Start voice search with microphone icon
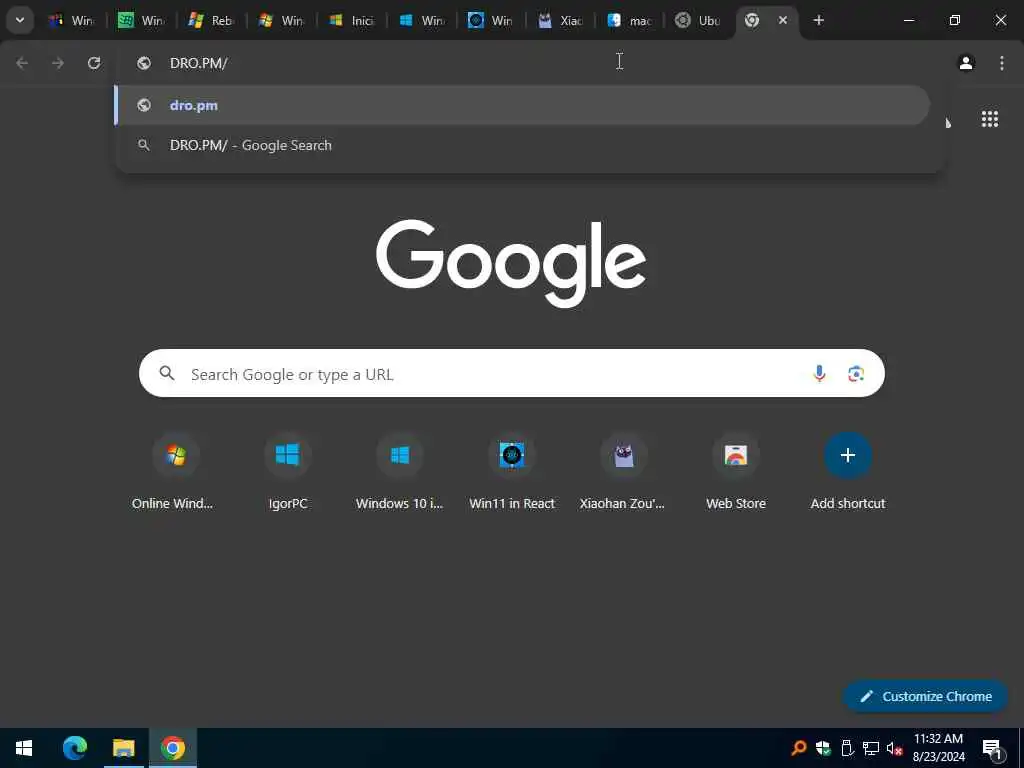 (x=819, y=374)
